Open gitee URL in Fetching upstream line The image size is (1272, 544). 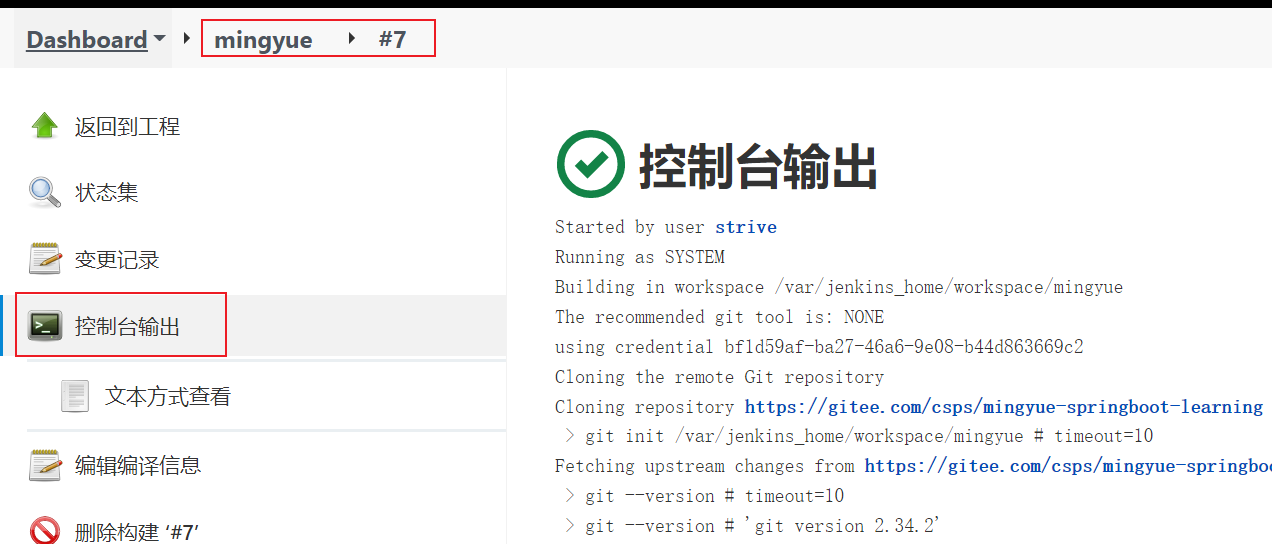pyautogui.click(x=1068, y=466)
